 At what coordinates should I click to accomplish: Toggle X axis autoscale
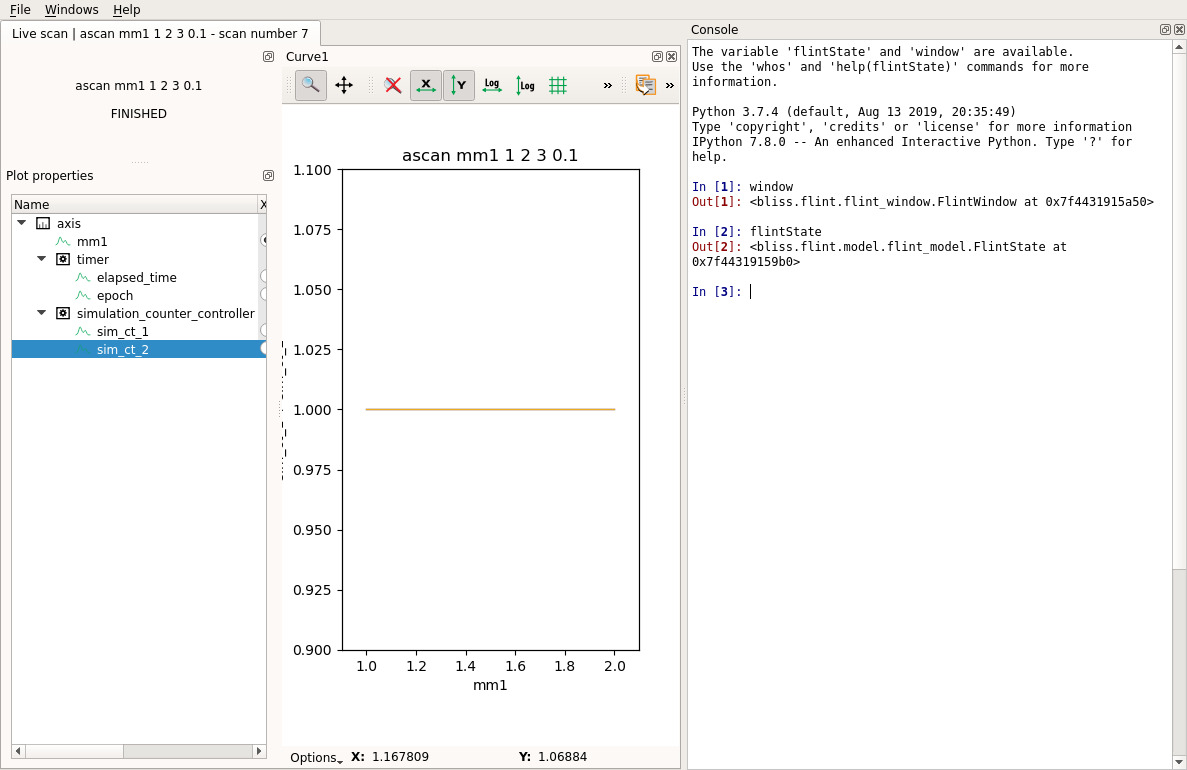point(426,85)
